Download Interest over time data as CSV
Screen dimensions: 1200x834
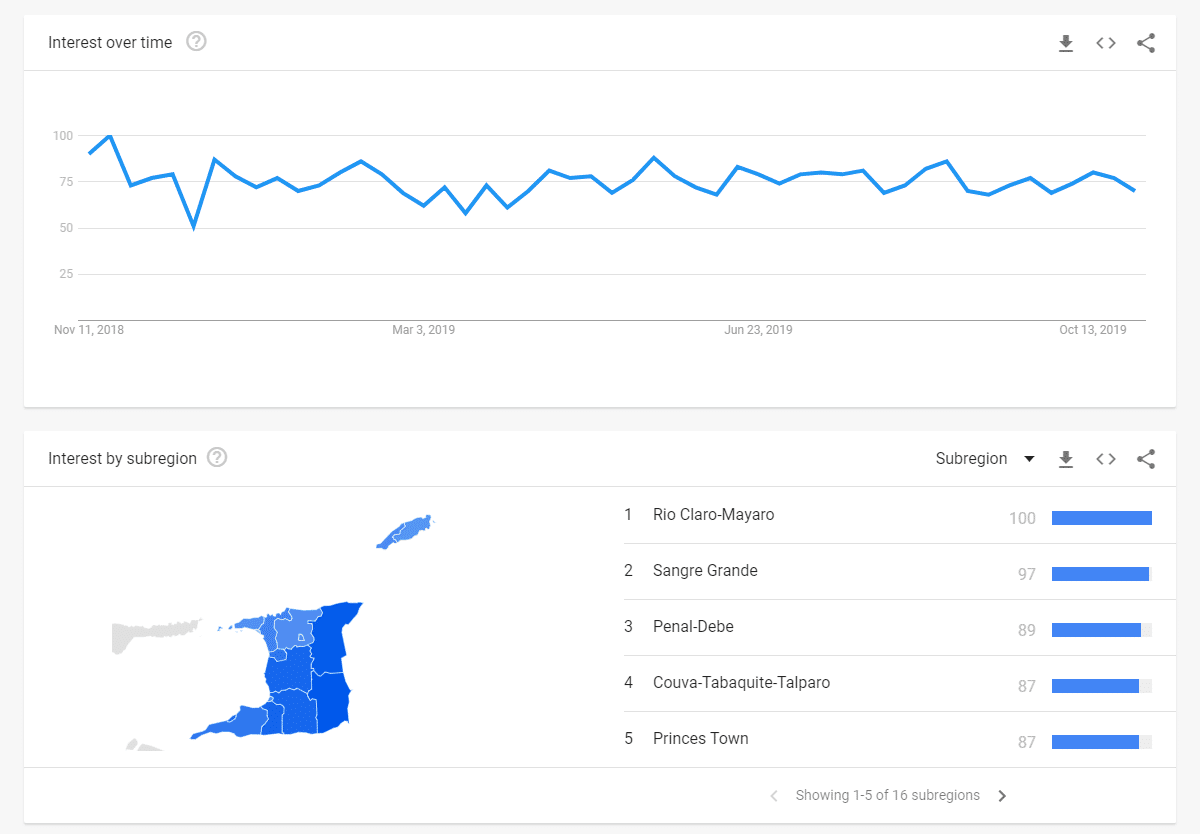click(1066, 43)
